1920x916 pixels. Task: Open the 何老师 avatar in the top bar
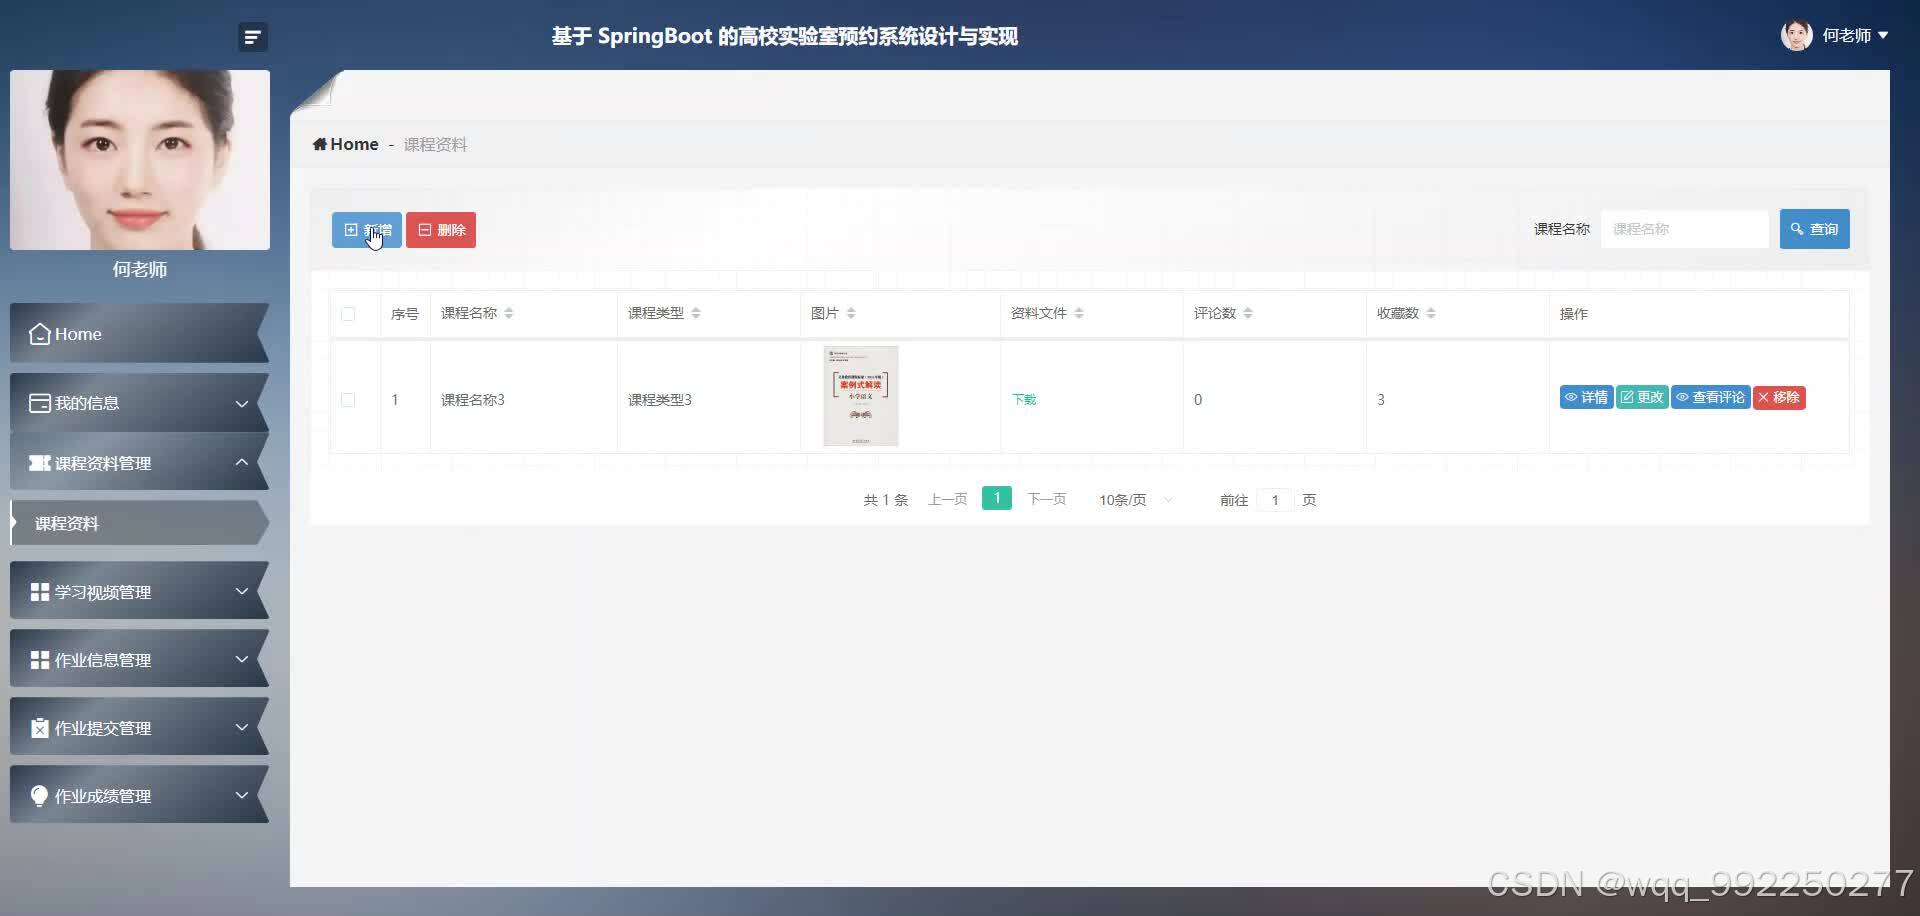pos(1796,35)
